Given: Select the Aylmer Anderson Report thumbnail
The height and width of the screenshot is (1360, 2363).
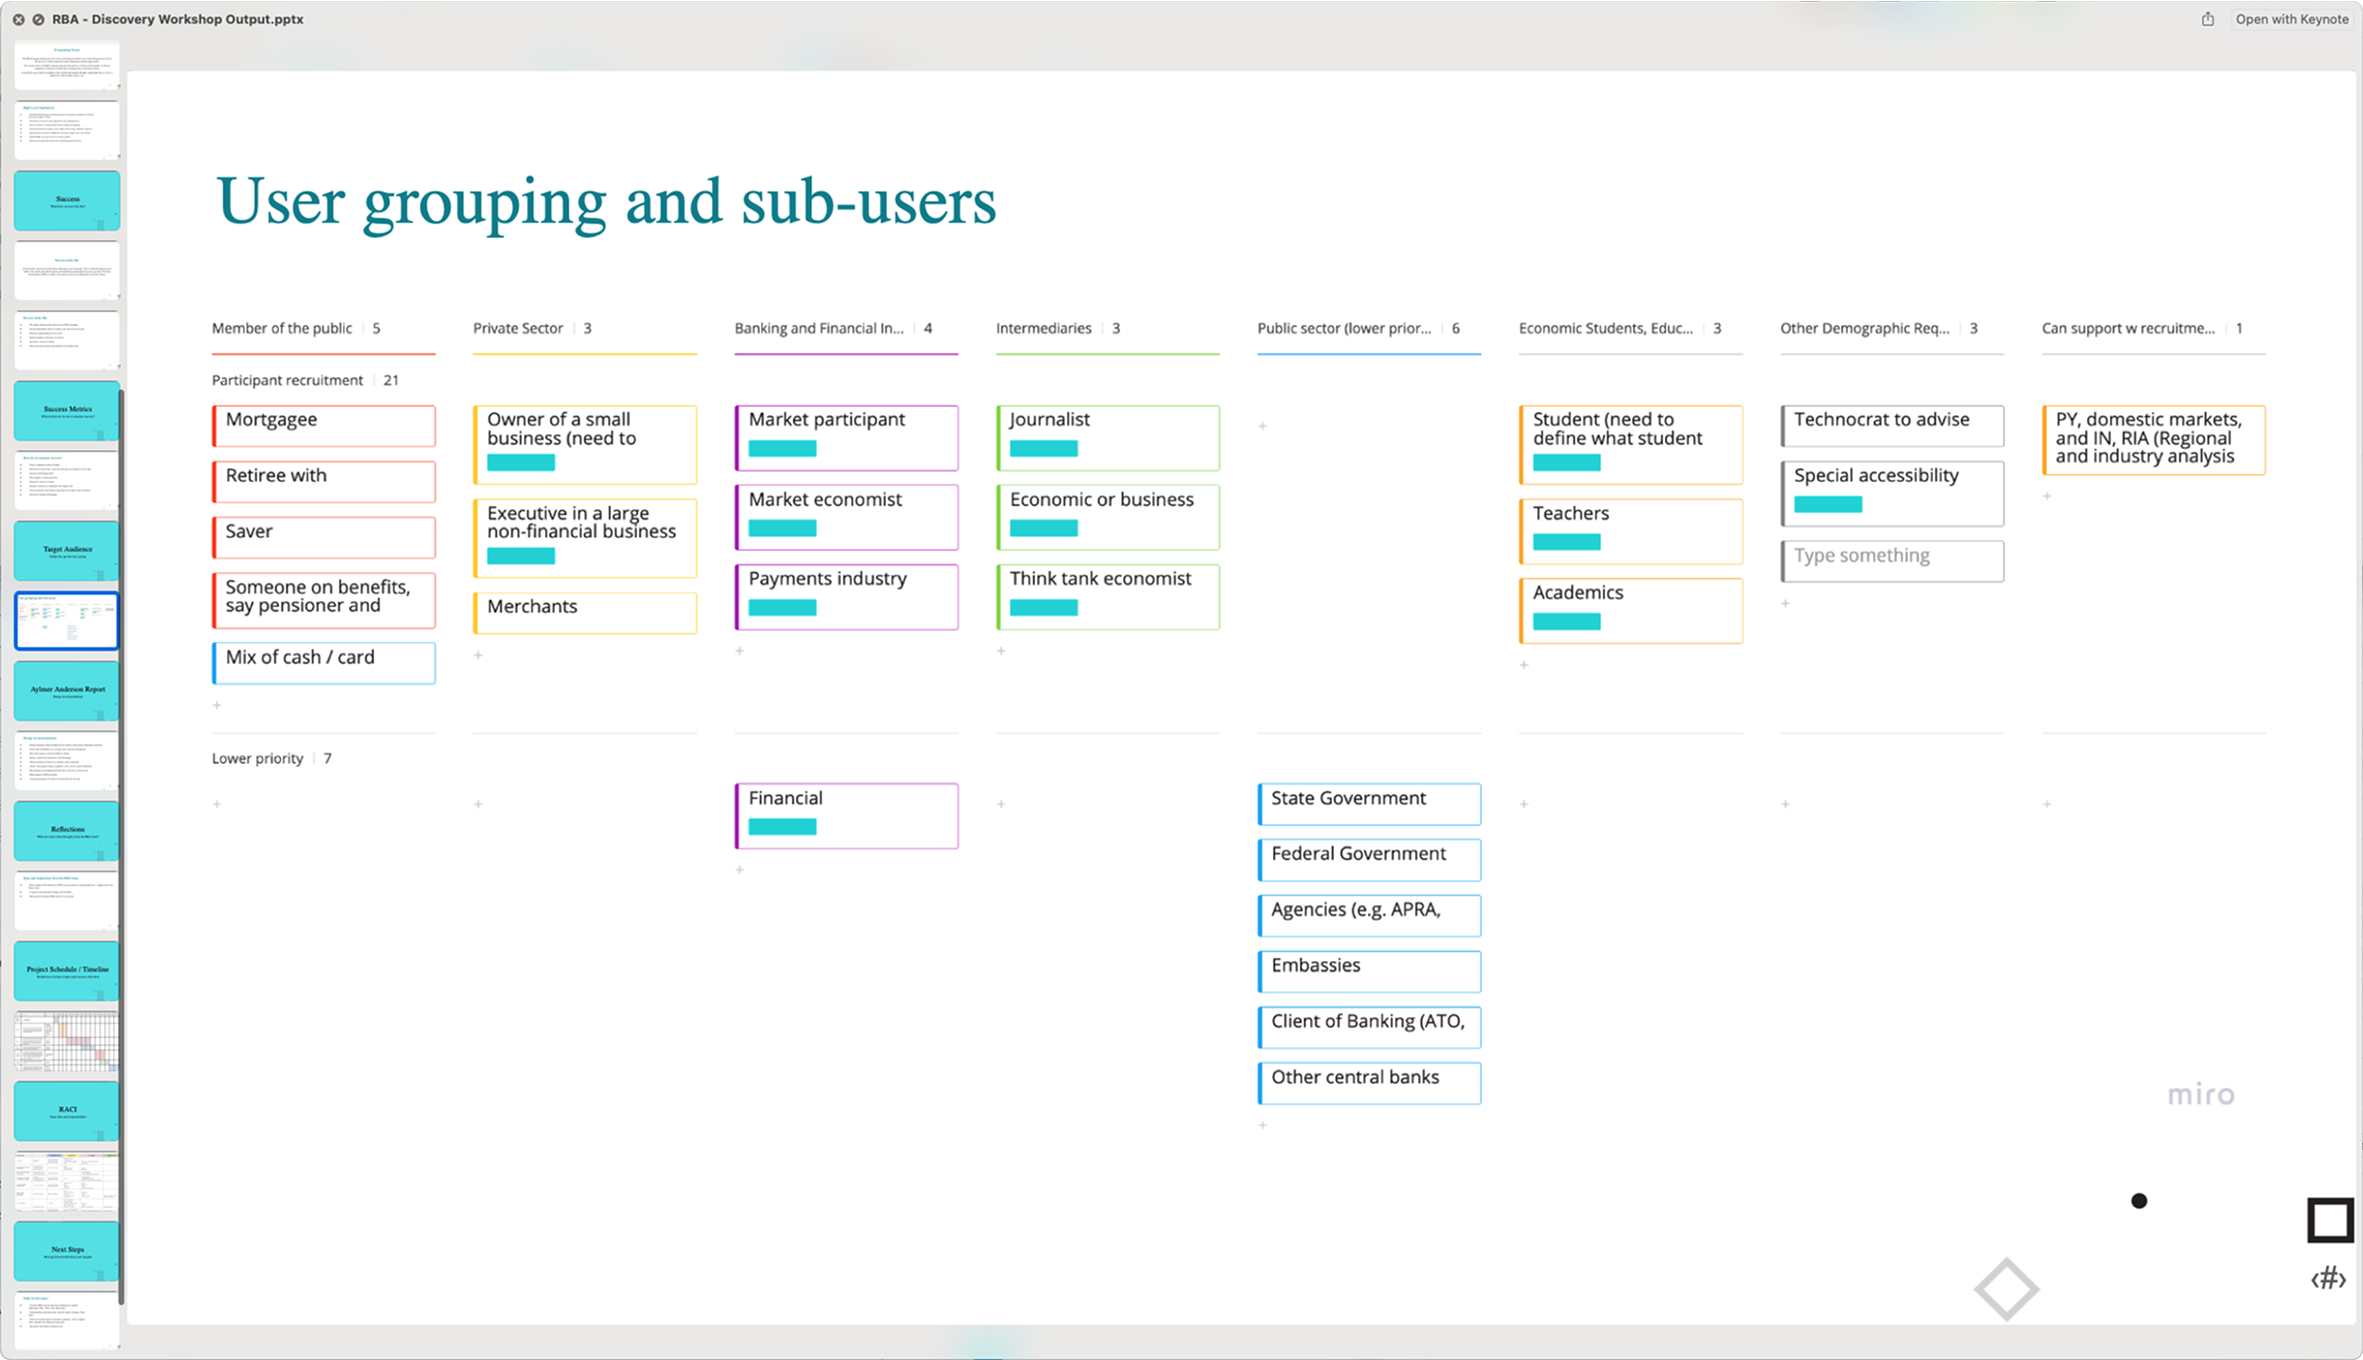Looking at the screenshot, I should point(67,690).
